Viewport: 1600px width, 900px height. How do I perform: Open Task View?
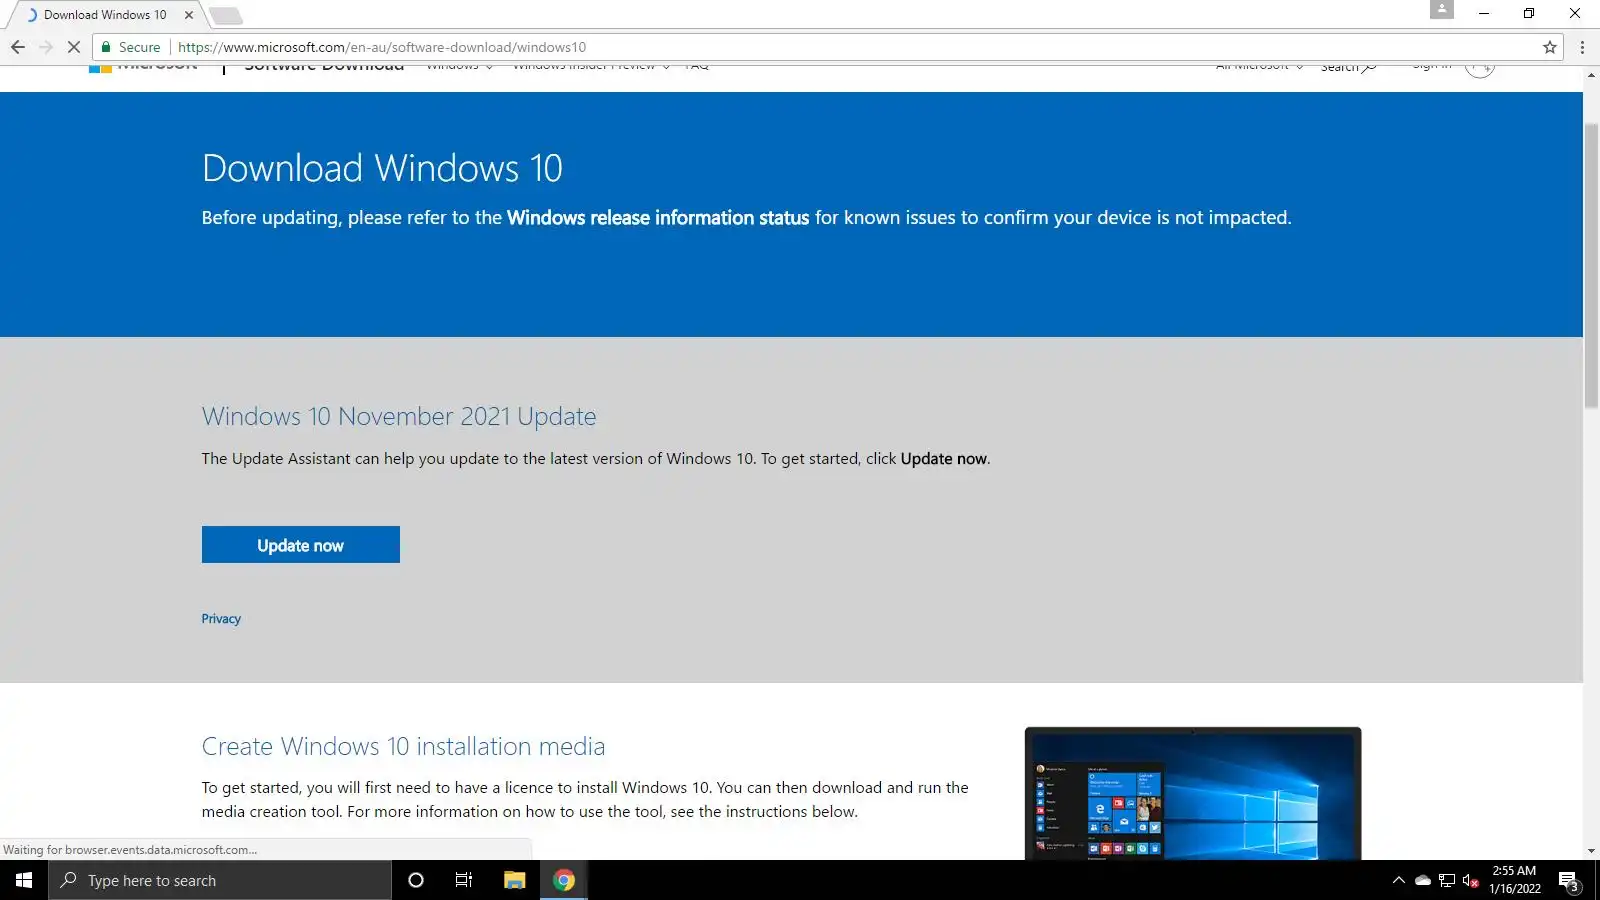[x=464, y=880]
